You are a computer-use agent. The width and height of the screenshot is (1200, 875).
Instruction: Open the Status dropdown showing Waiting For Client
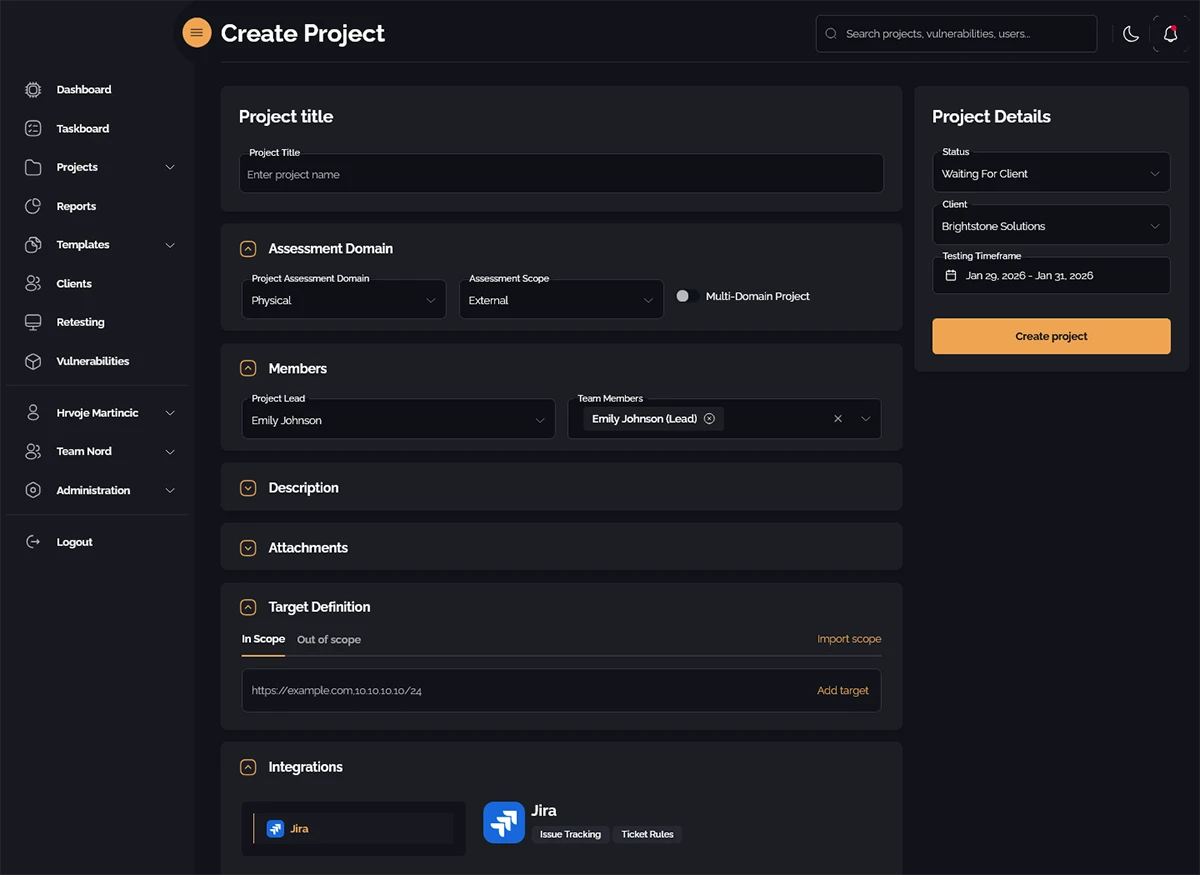coord(1051,172)
